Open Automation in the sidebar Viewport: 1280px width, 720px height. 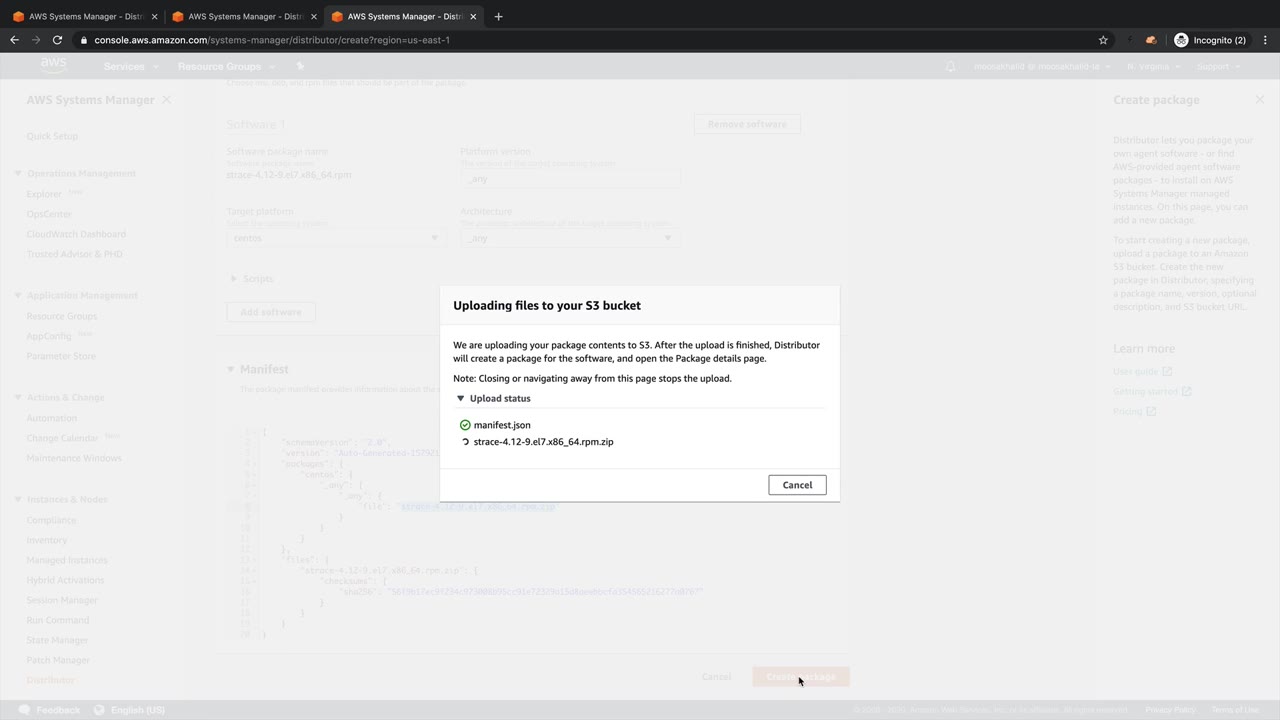coord(51,418)
